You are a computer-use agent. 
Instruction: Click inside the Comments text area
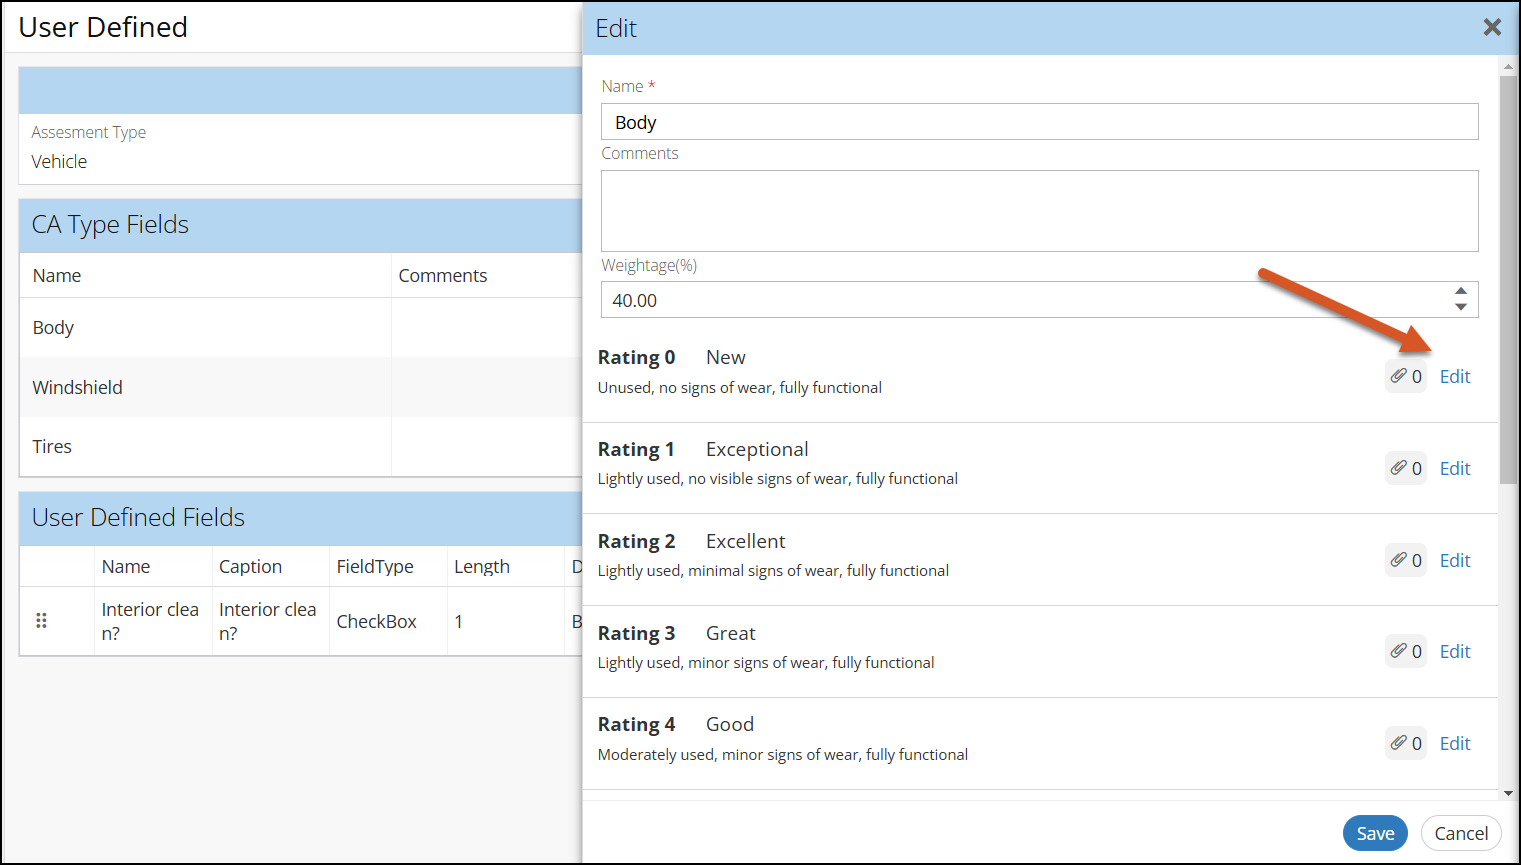point(1038,210)
